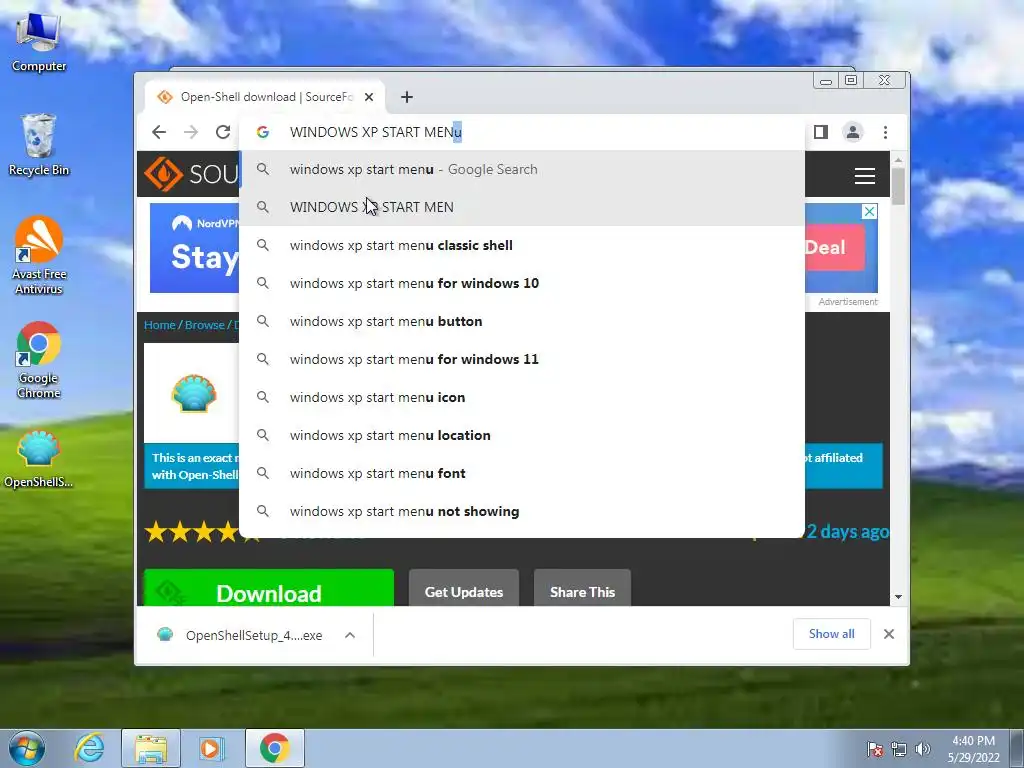Pick 'windows xp start menu button' suggestion
This screenshot has height=768, width=1024.
(x=522, y=321)
